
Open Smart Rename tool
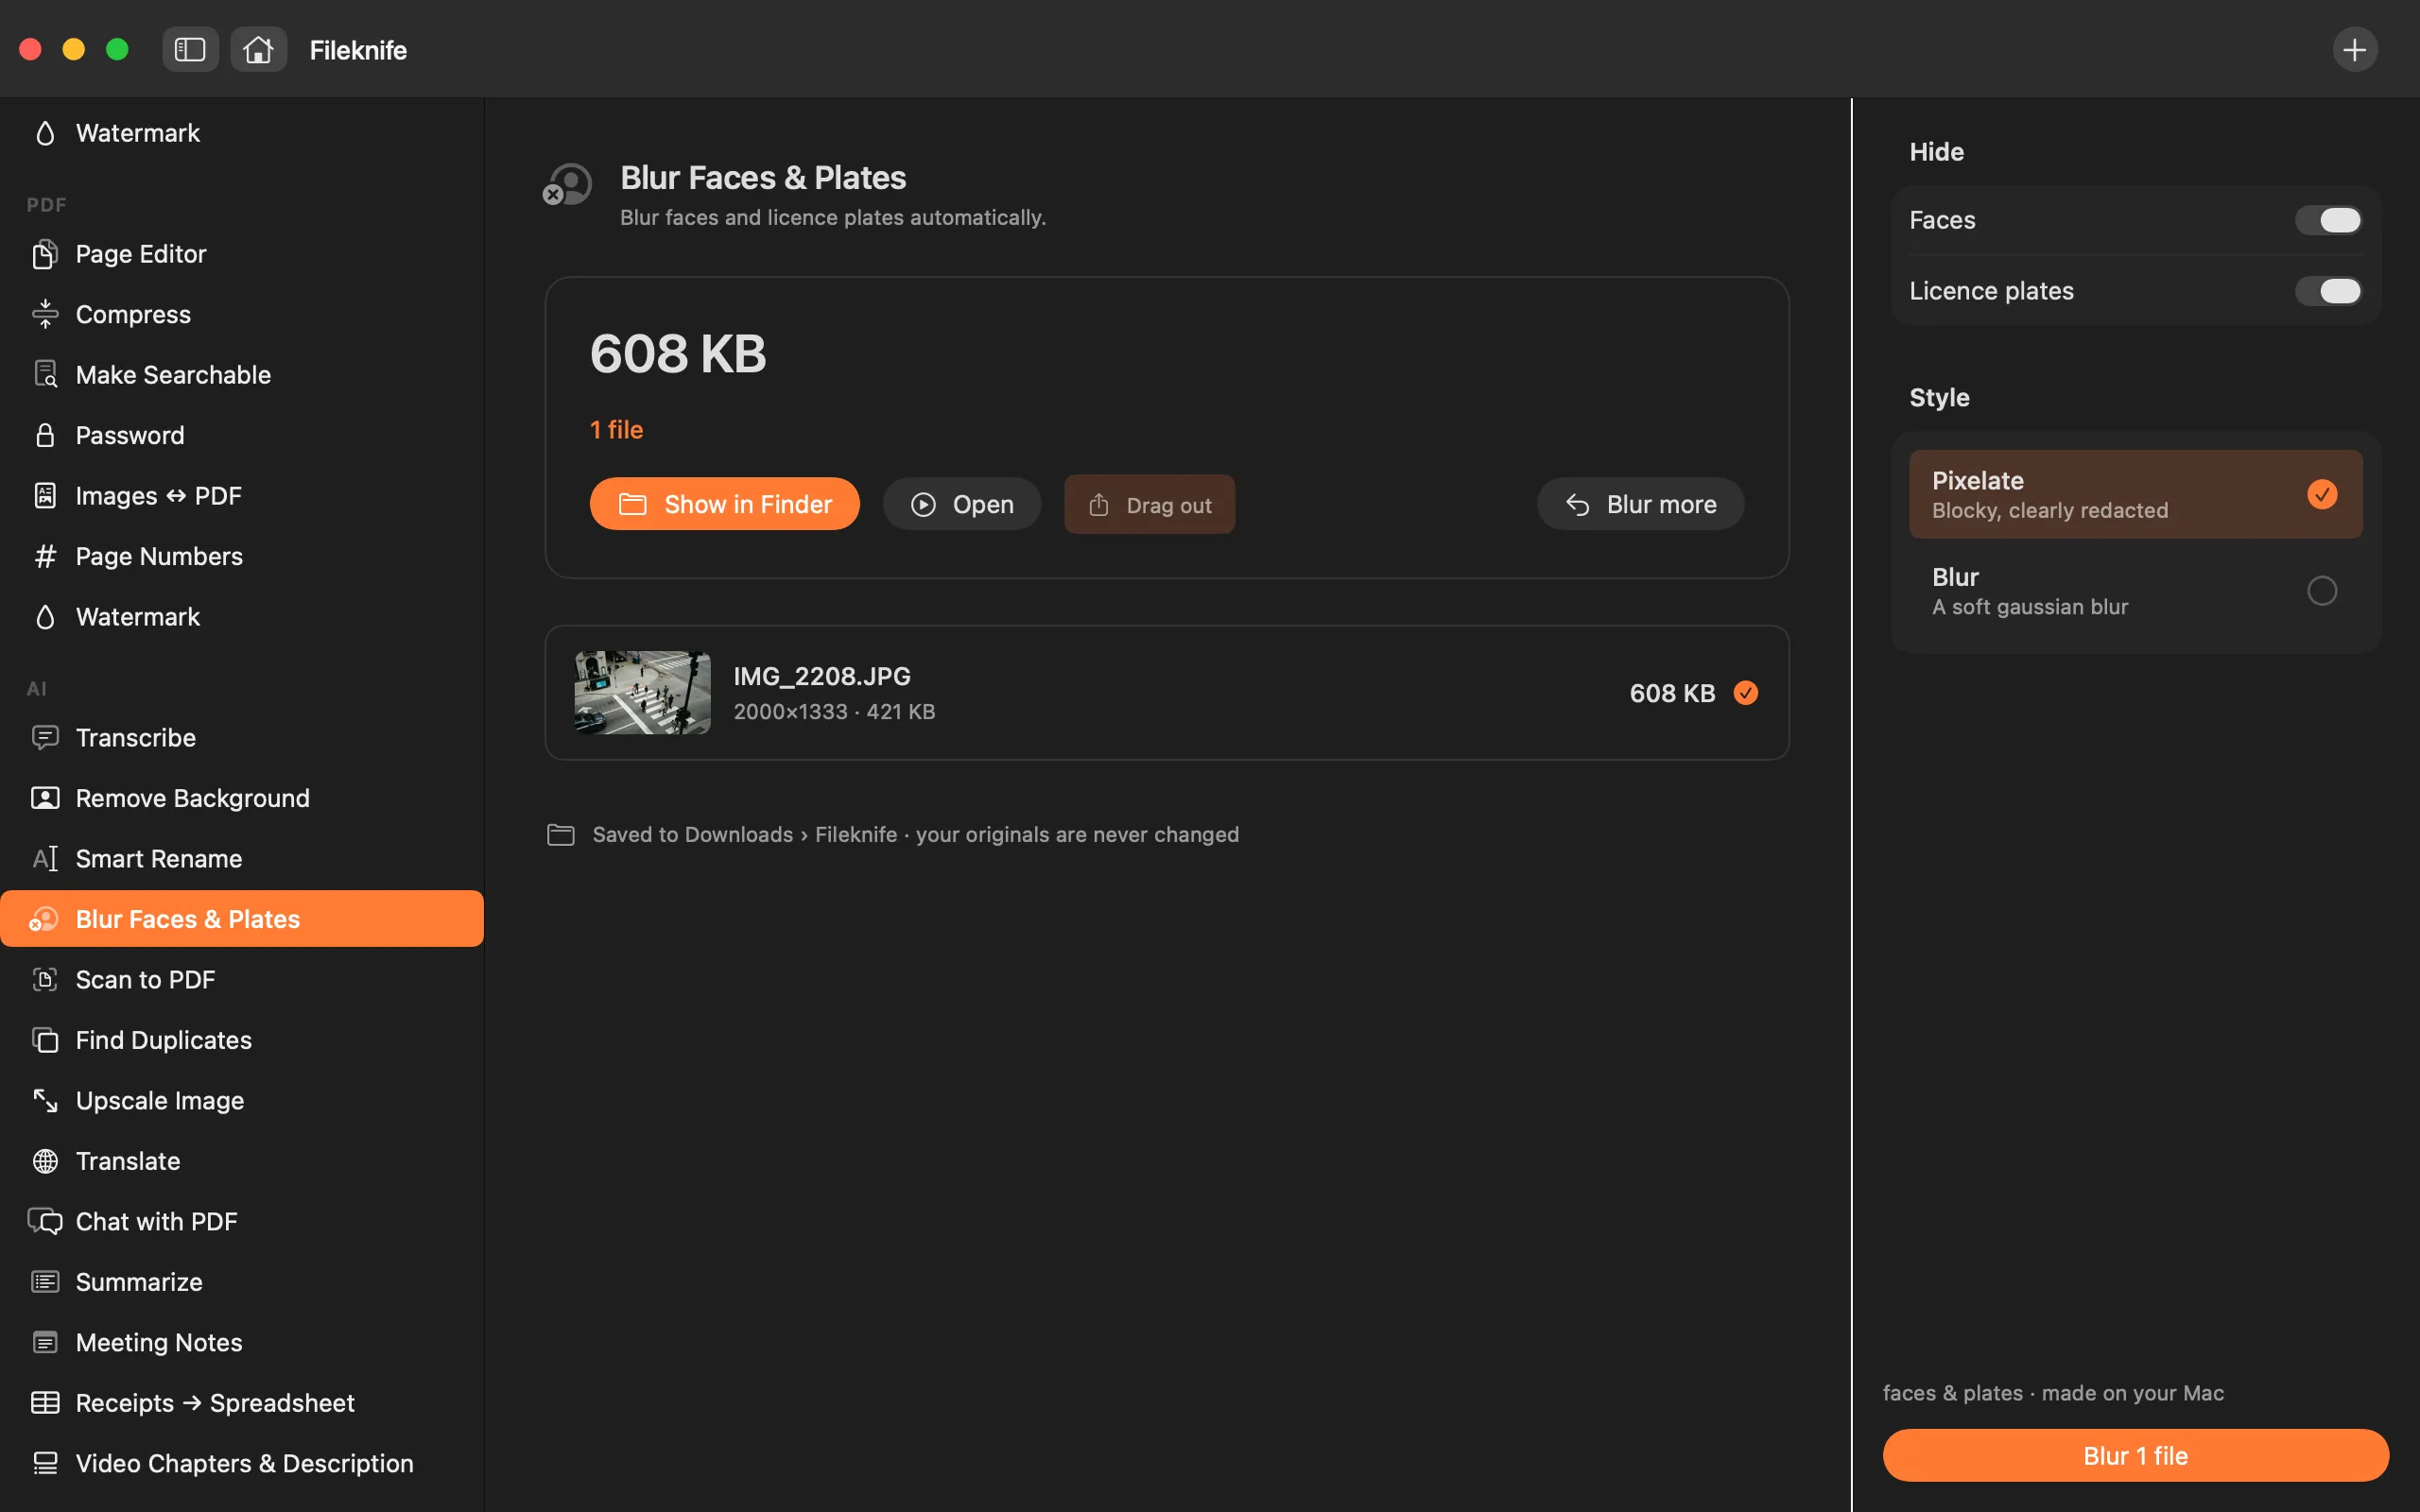242,859
